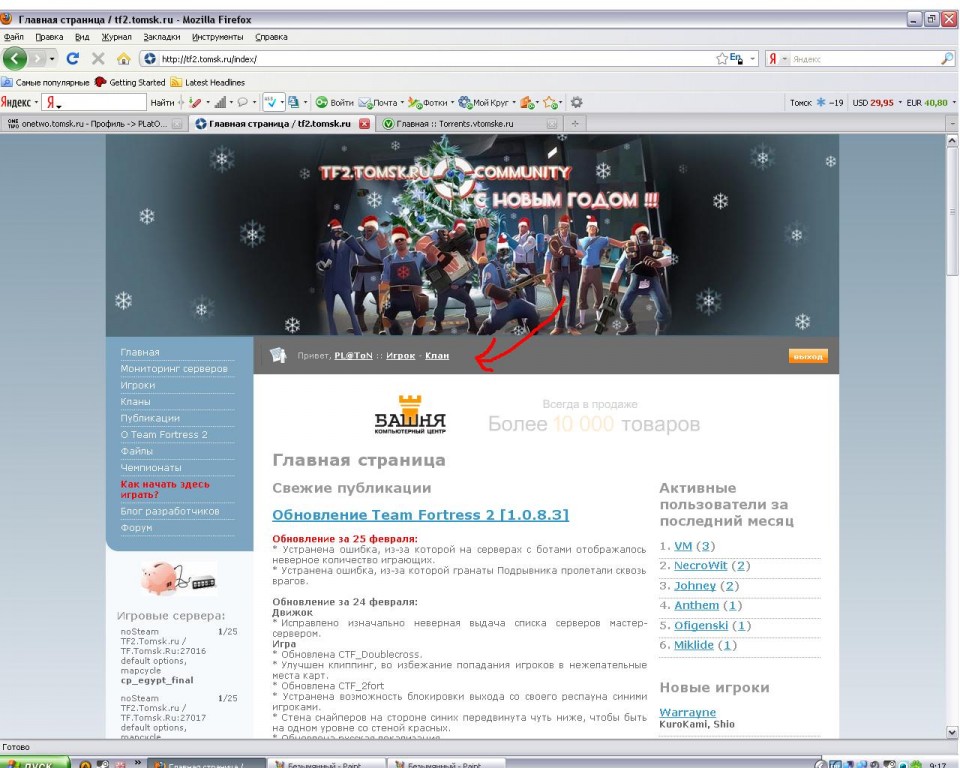Open the Кланы sidebar link
The image size is (960, 768).
135,402
